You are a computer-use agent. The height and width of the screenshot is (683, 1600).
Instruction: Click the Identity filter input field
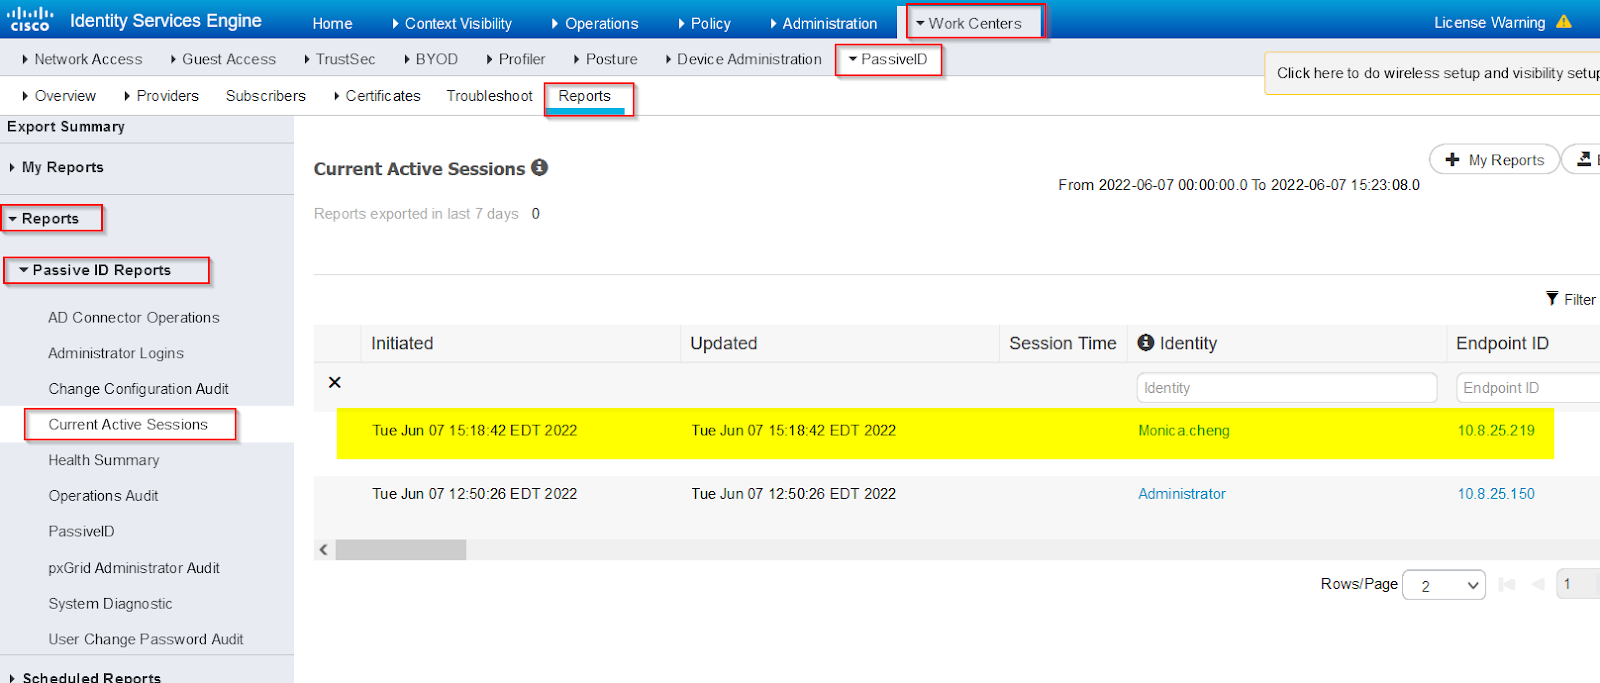pos(1287,387)
